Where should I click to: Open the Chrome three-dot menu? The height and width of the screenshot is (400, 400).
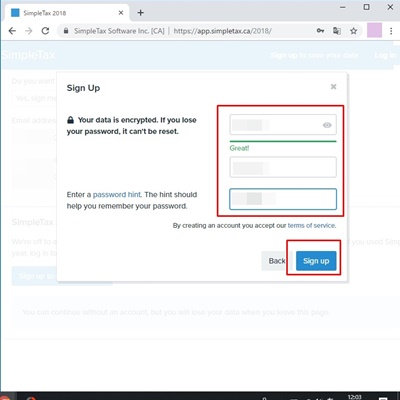tap(391, 31)
